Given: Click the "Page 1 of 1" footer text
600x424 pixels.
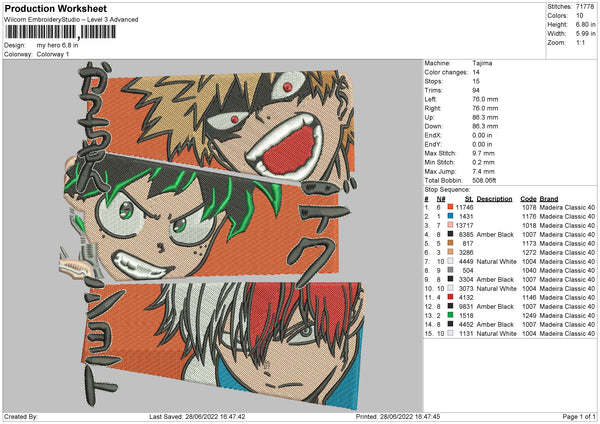Looking at the screenshot, I should click(x=579, y=416).
